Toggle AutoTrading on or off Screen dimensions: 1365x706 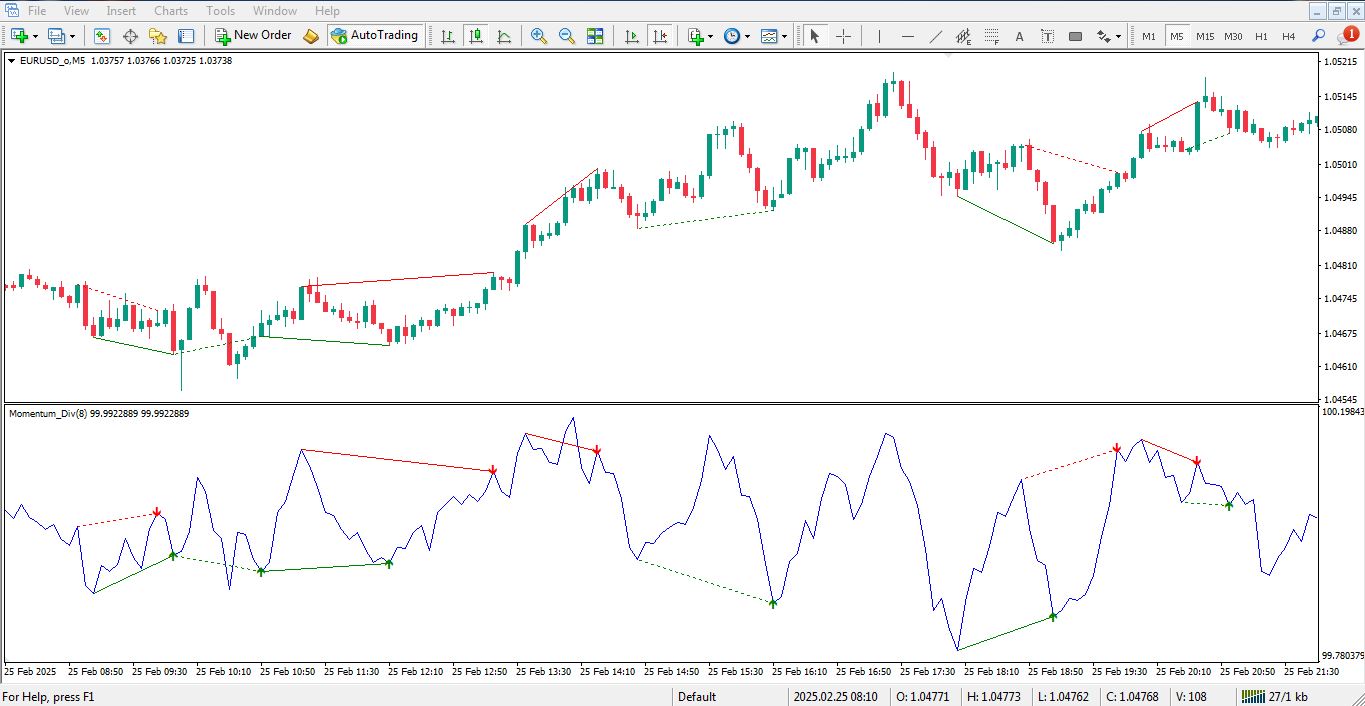(x=374, y=36)
